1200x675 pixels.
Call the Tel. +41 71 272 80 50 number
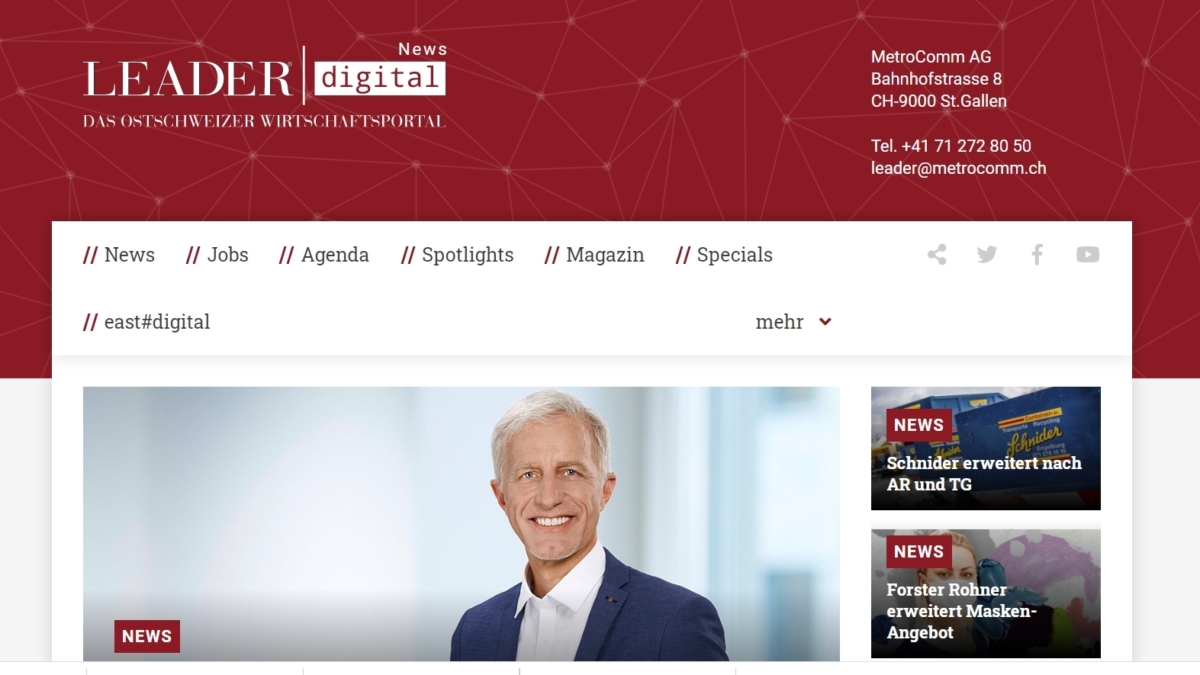[x=951, y=146]
